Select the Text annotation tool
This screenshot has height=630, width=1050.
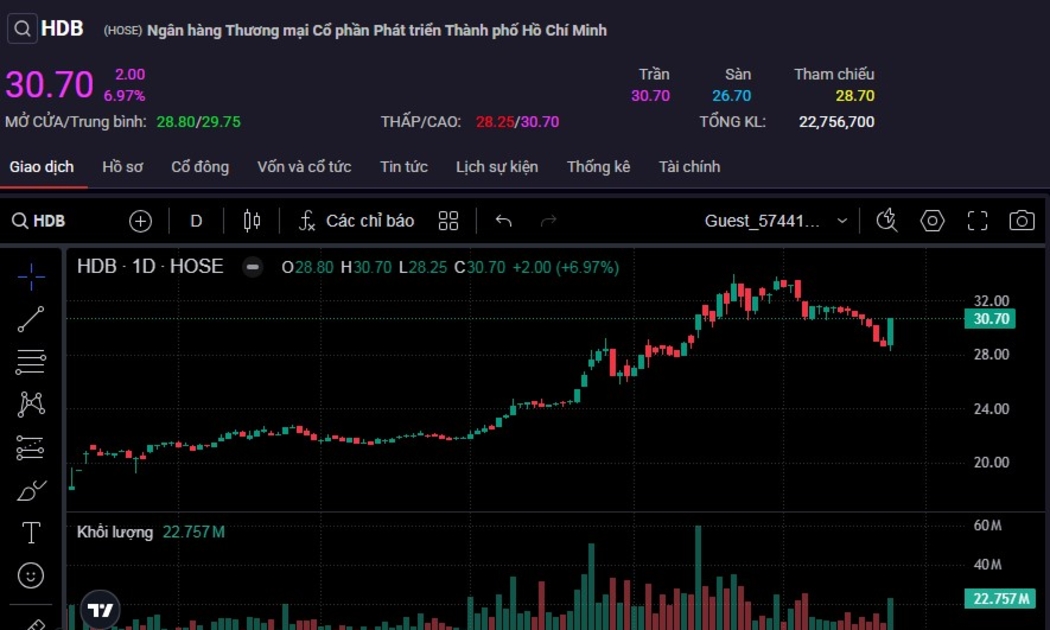pos(31,533)
